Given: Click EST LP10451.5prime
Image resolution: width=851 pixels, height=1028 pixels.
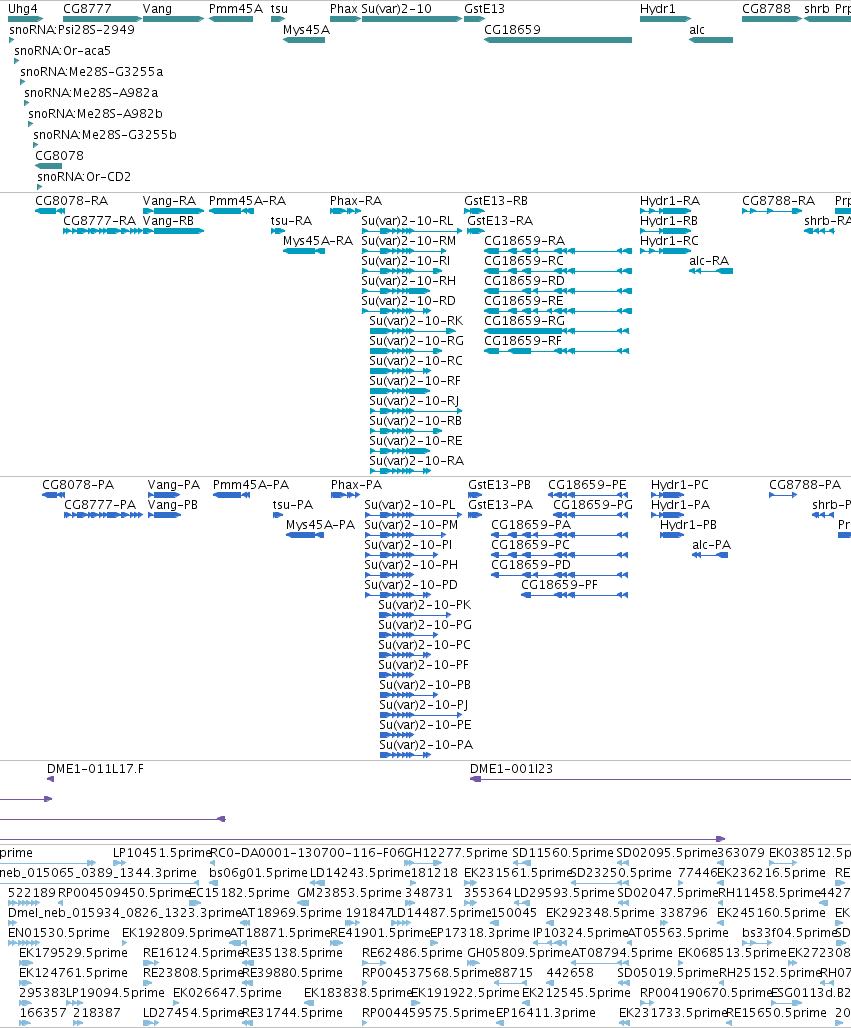Looking at the screenshot, I should (x=162, y=853).
